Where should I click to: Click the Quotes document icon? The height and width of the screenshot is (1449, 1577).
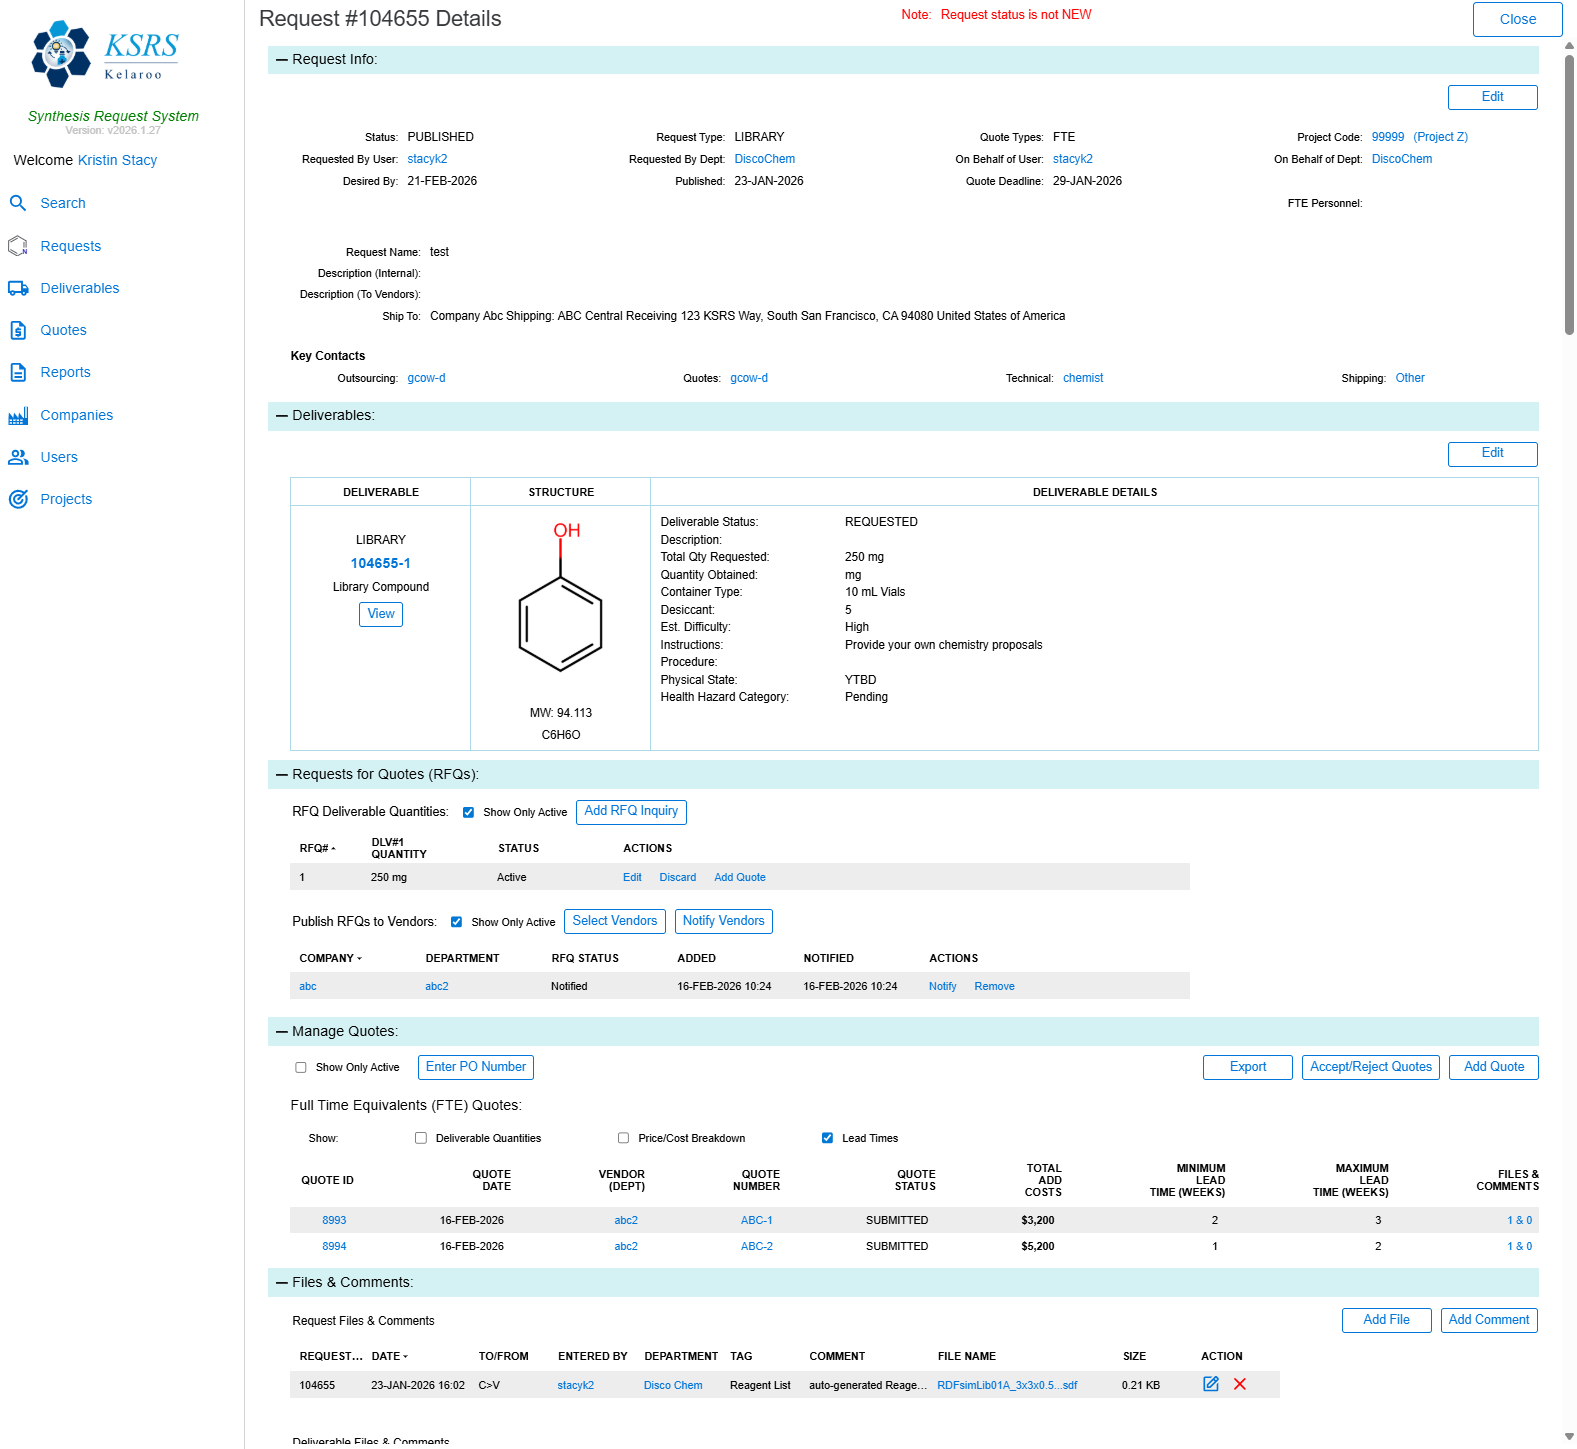(x=18, y=330)
